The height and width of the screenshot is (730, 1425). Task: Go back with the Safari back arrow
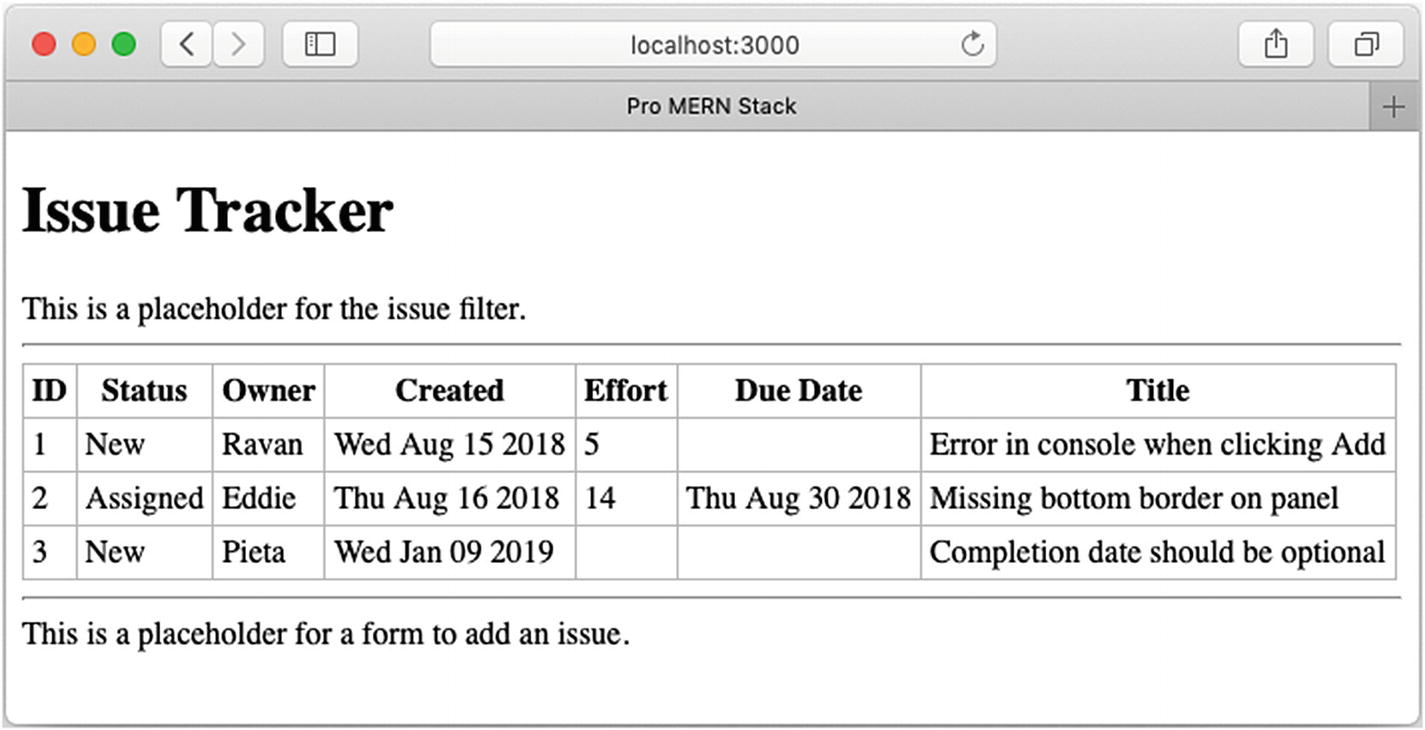pos(187,45)
